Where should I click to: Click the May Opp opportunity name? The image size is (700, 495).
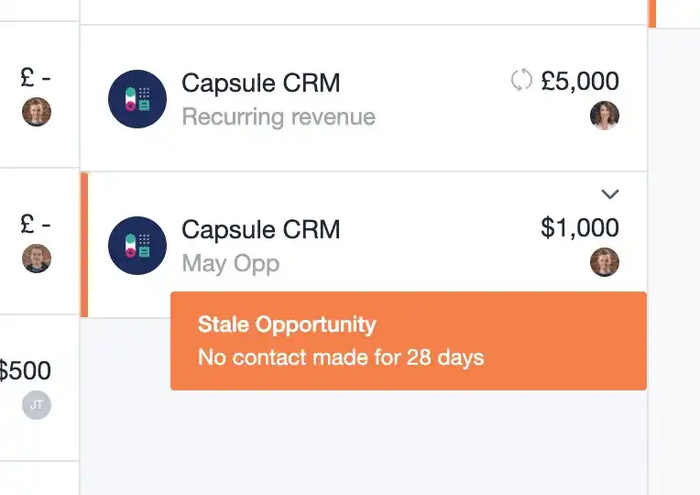(231, 264)
